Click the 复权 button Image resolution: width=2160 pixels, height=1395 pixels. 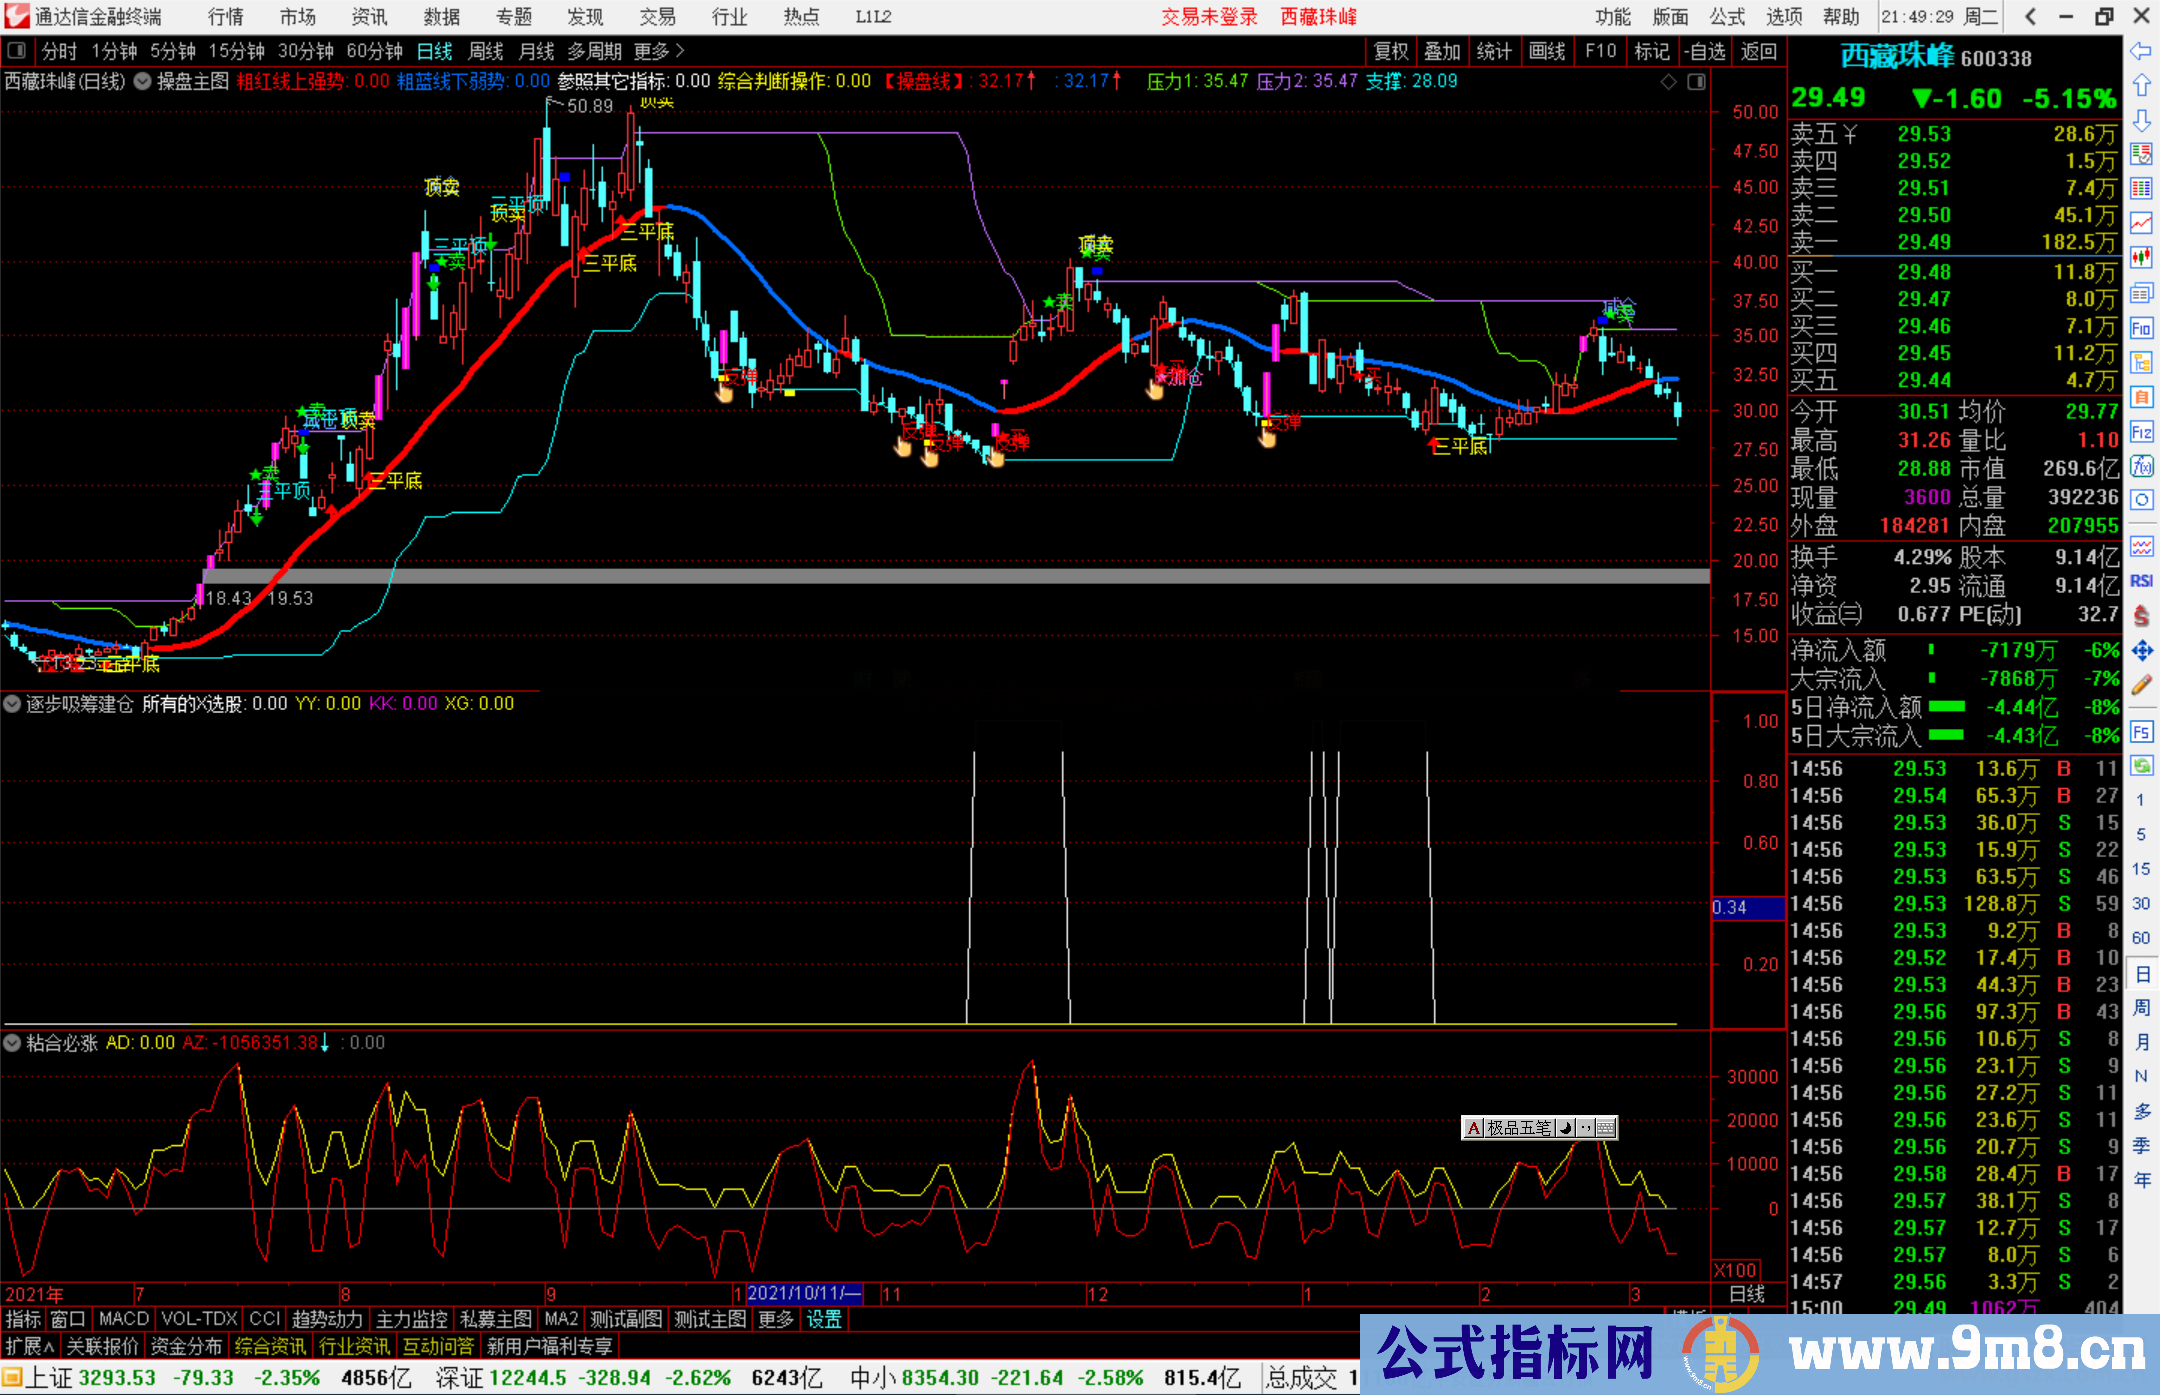click(x=1390, y=51)
